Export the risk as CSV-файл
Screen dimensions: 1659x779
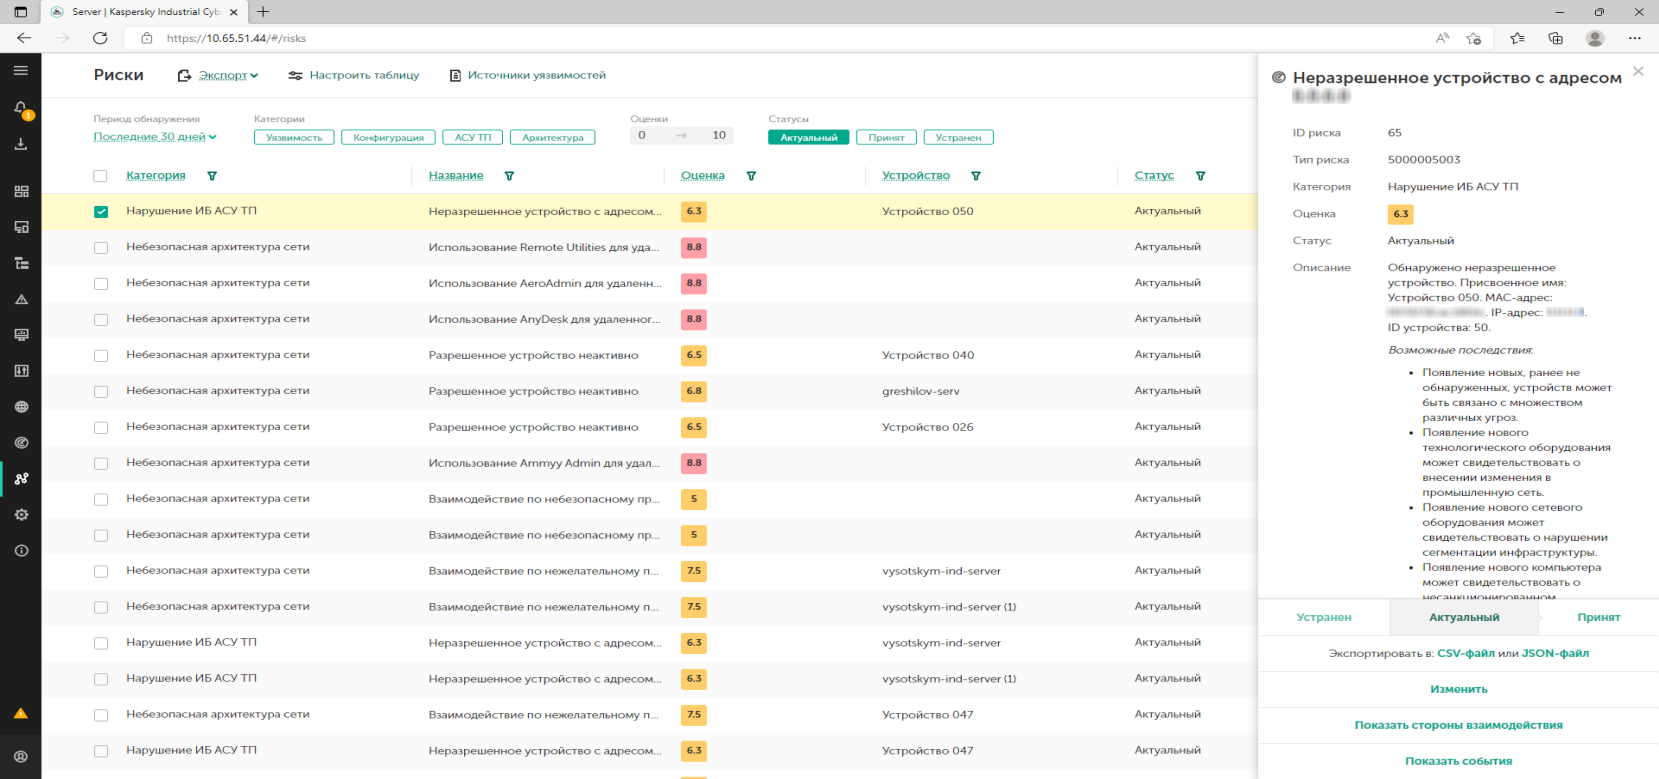click(x=1465, y=654)
